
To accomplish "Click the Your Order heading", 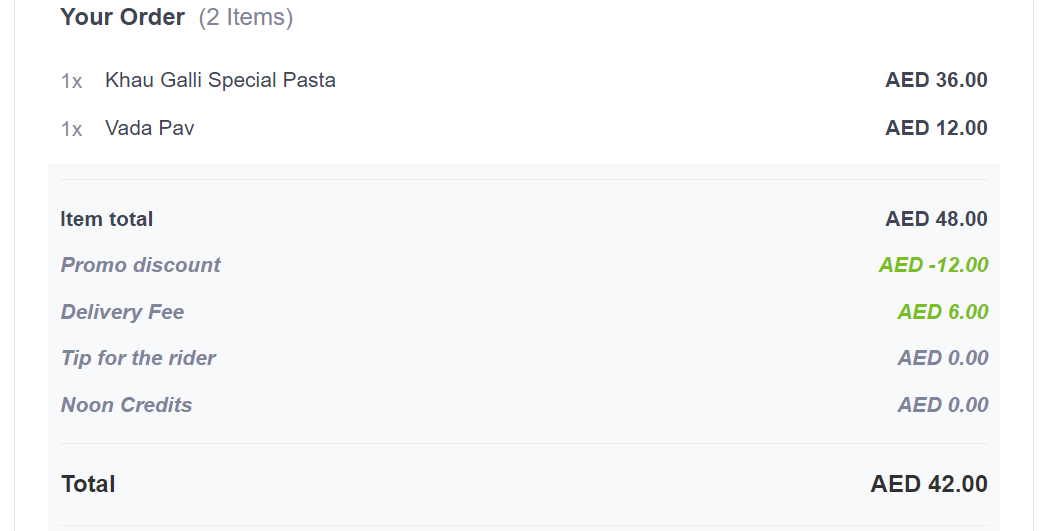I will click(122, 17).
